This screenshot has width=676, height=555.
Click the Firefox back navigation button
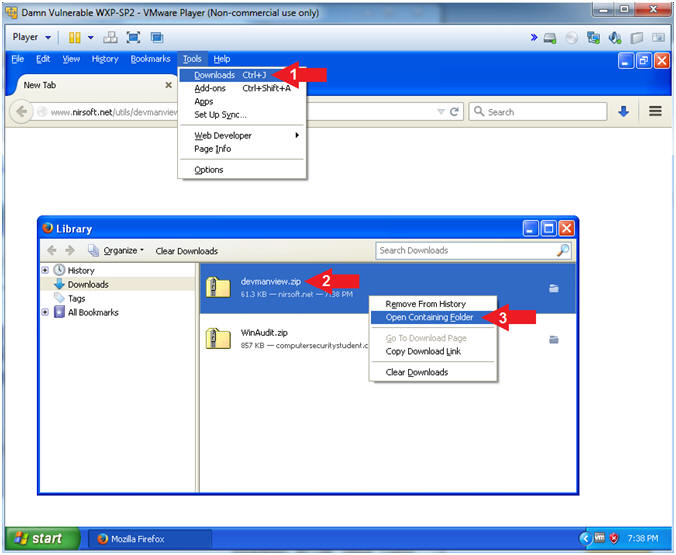[21, 112]
